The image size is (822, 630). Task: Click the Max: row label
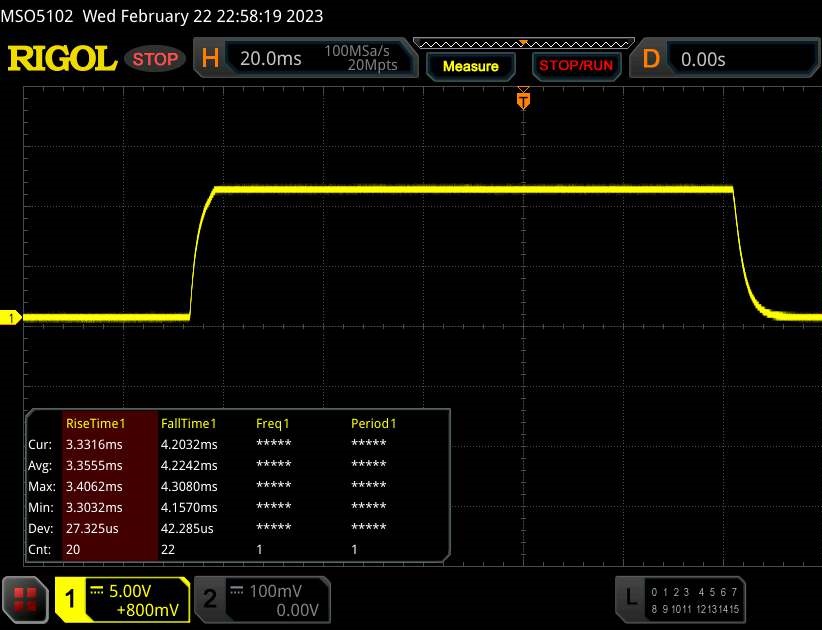point(41,486)
